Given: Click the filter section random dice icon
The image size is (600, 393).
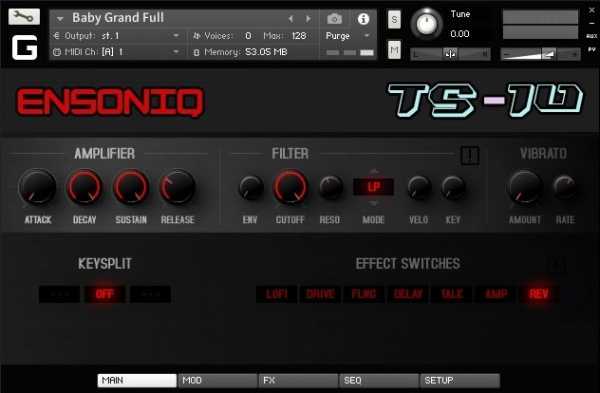Looking at the screenshot, I should pos(470,155).
